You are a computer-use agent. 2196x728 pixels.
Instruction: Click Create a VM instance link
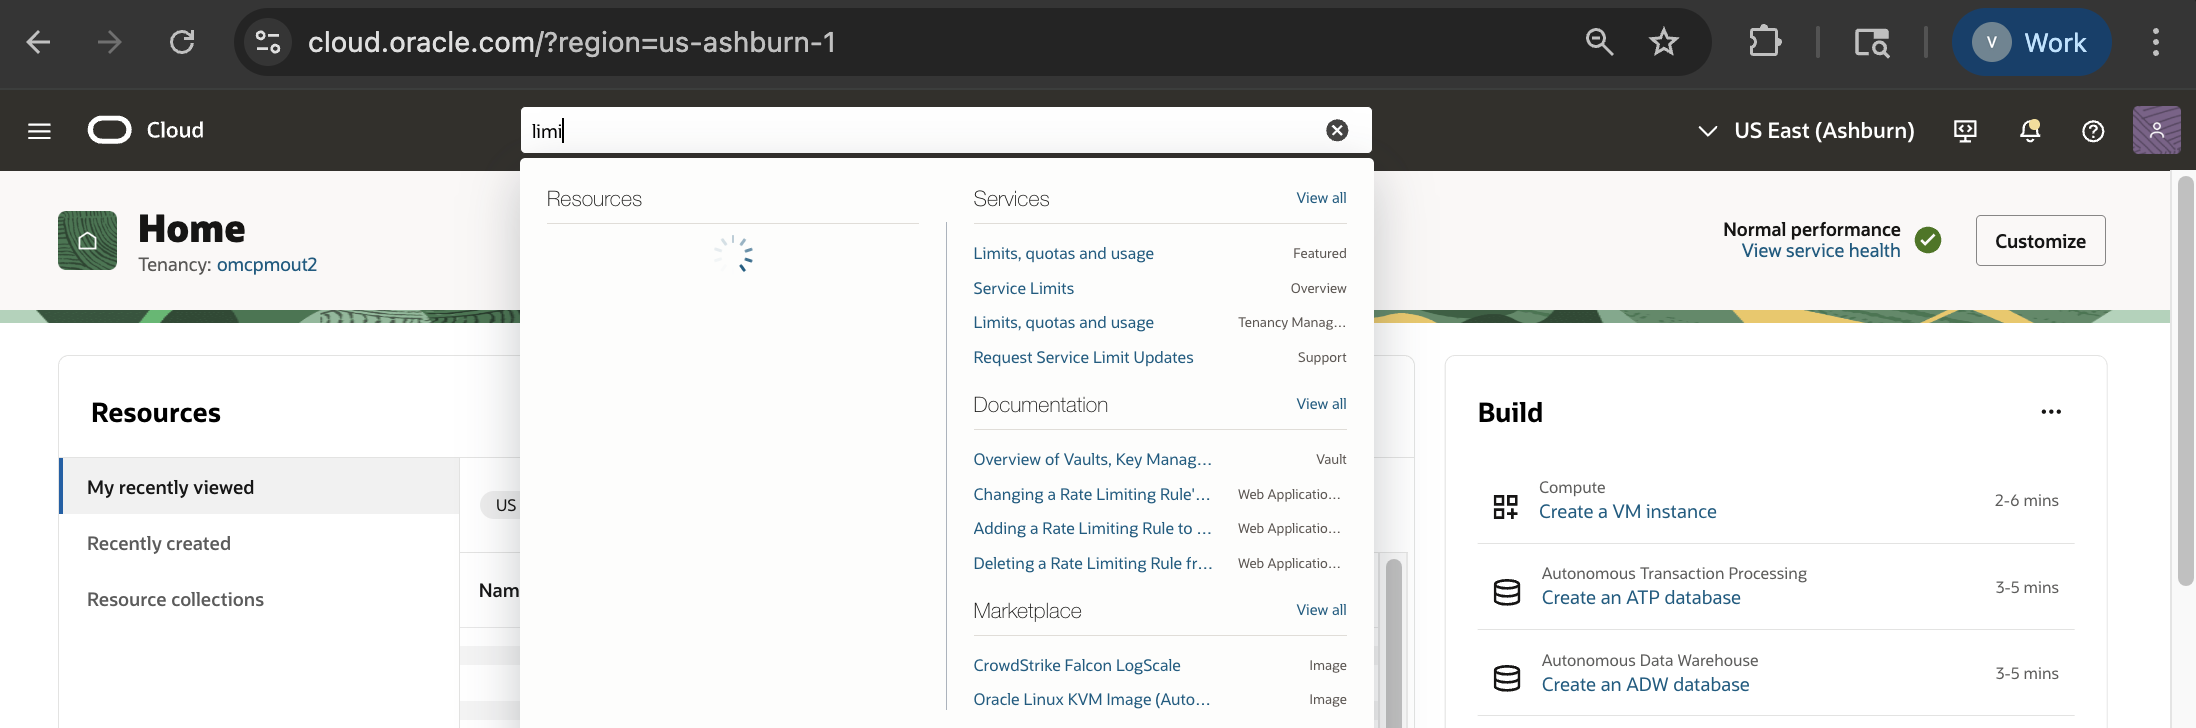point(1627,512)
